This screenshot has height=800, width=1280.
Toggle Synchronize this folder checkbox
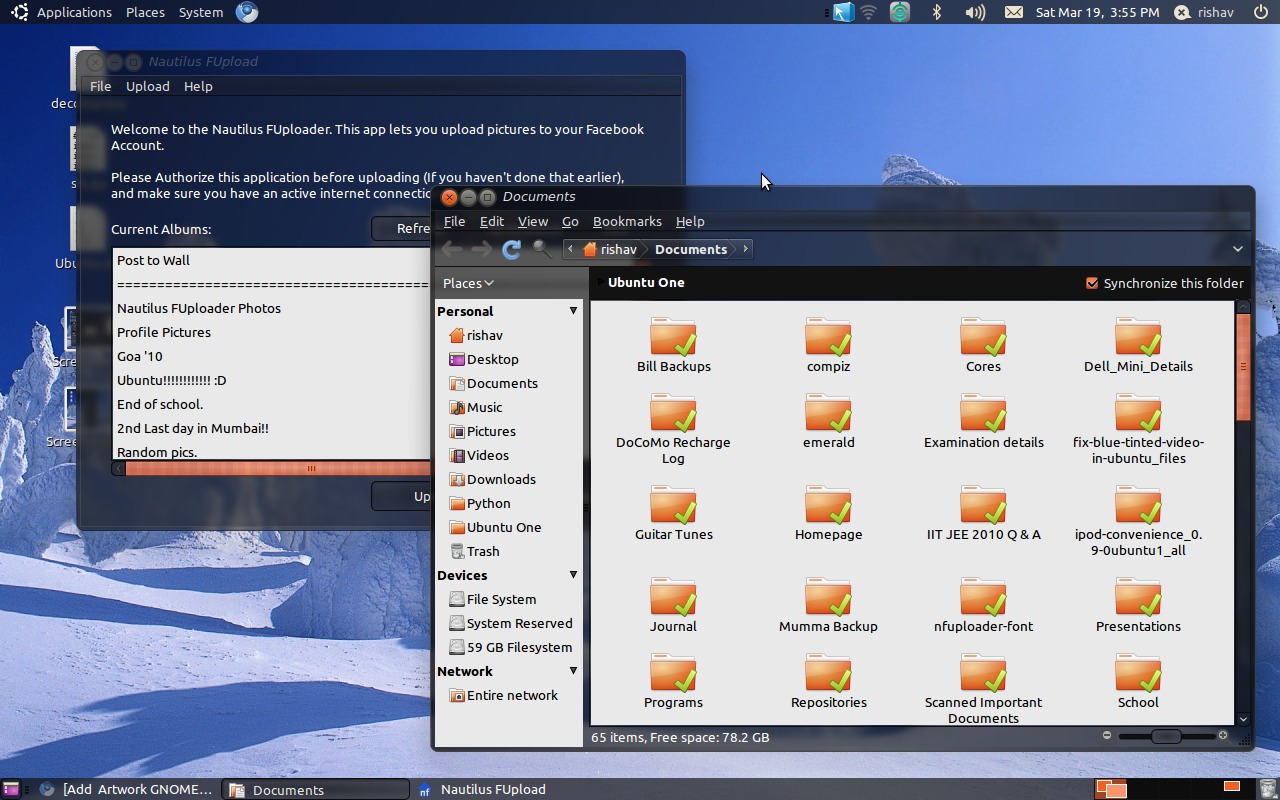click(x=1092, y=283)
